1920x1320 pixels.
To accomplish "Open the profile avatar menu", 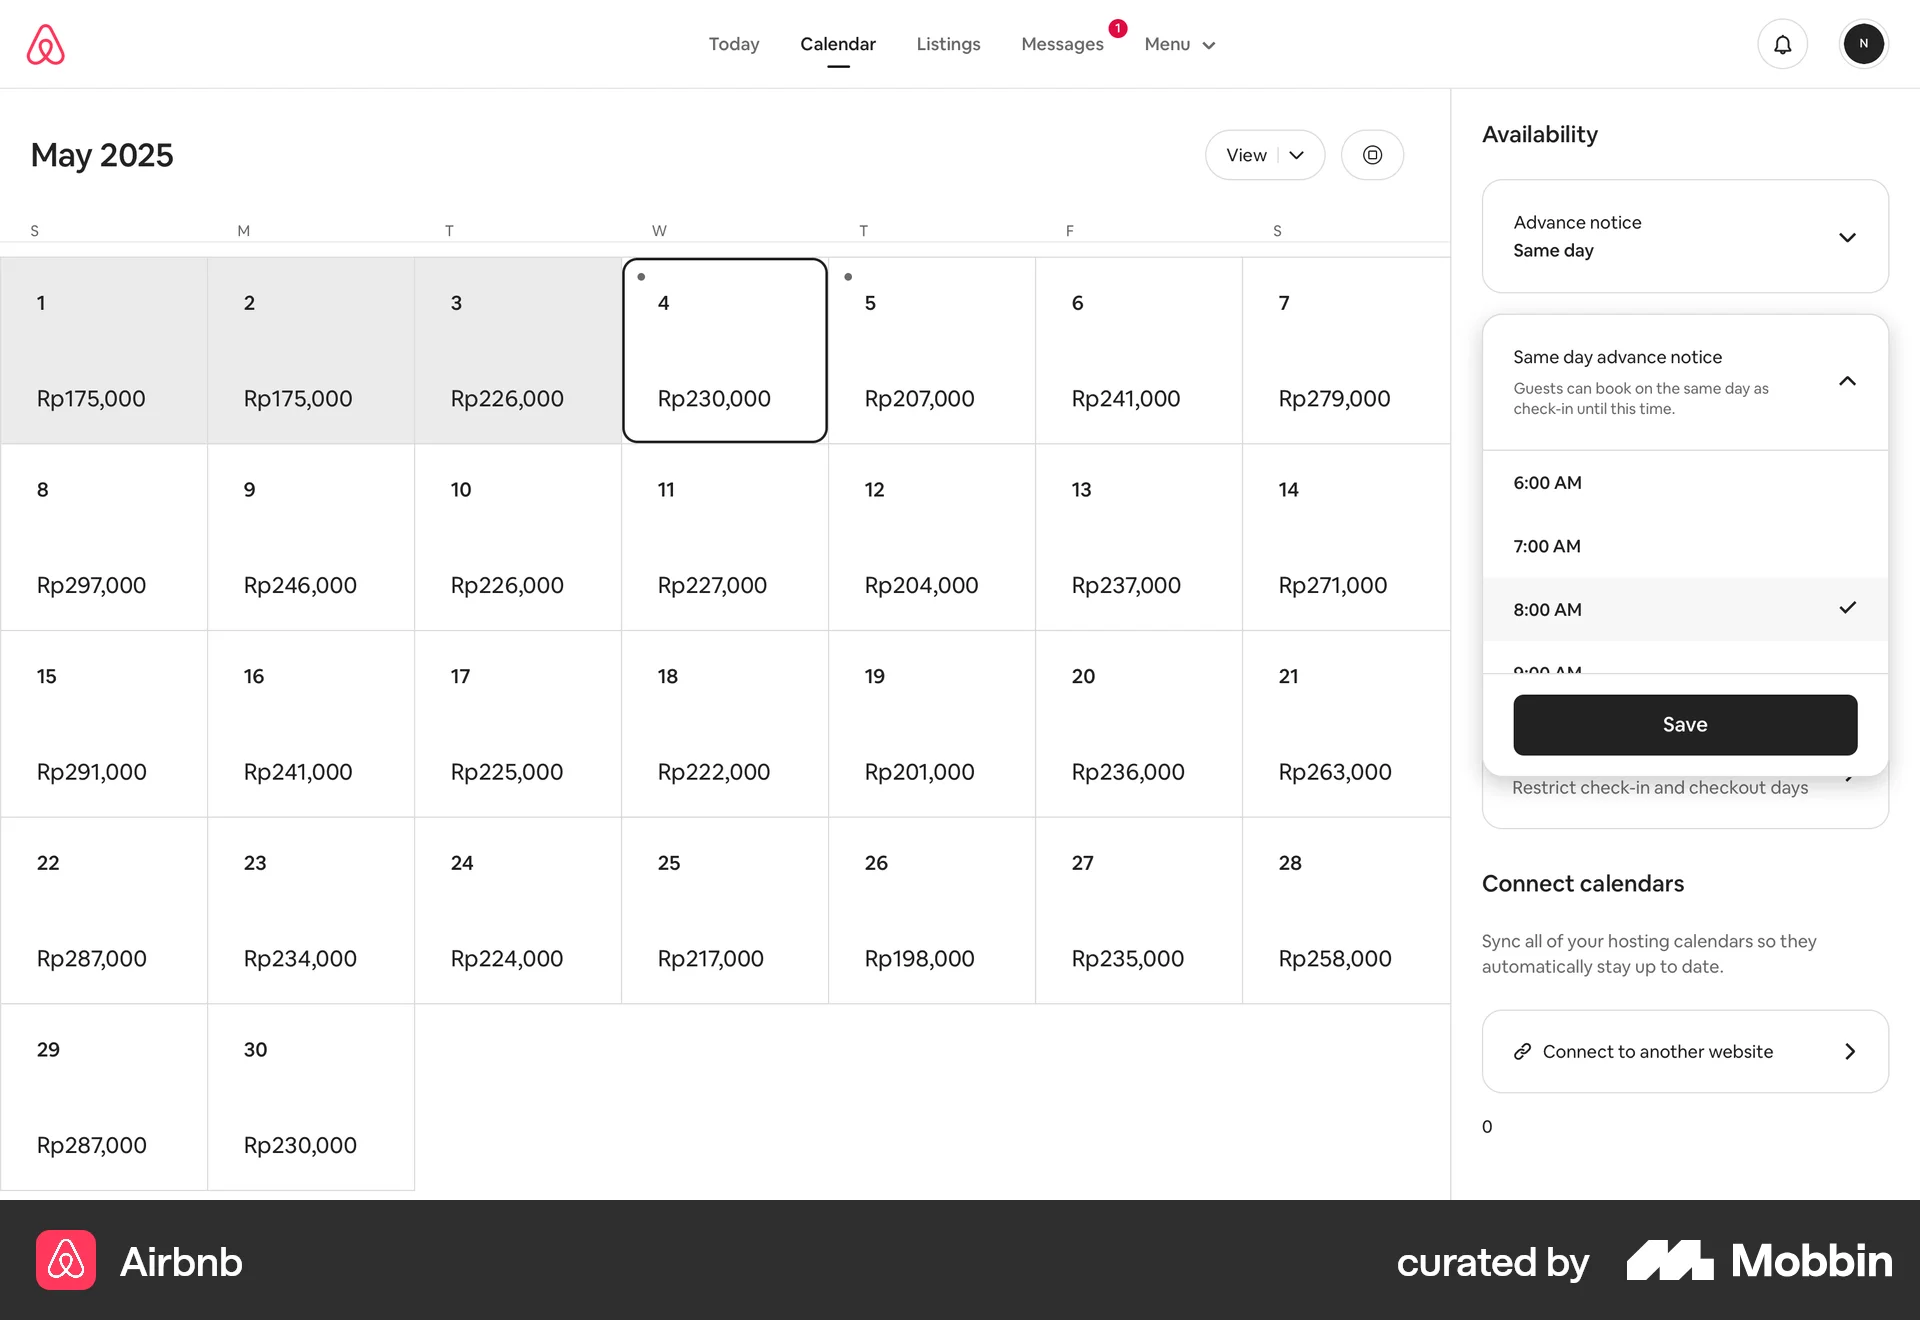I will coord(1864,44).
